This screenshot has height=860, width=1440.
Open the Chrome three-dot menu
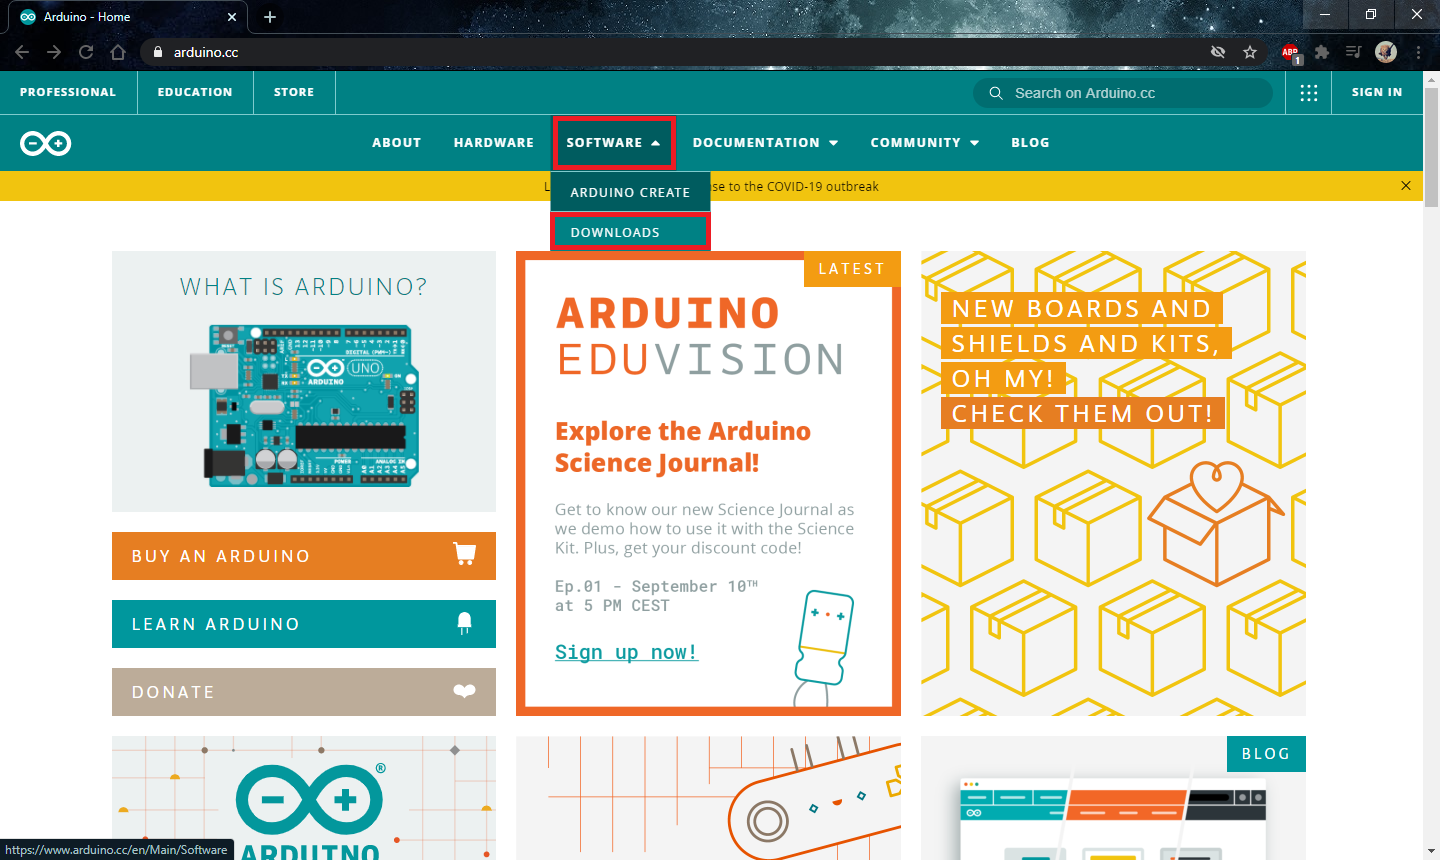(x=1418, y=52)
